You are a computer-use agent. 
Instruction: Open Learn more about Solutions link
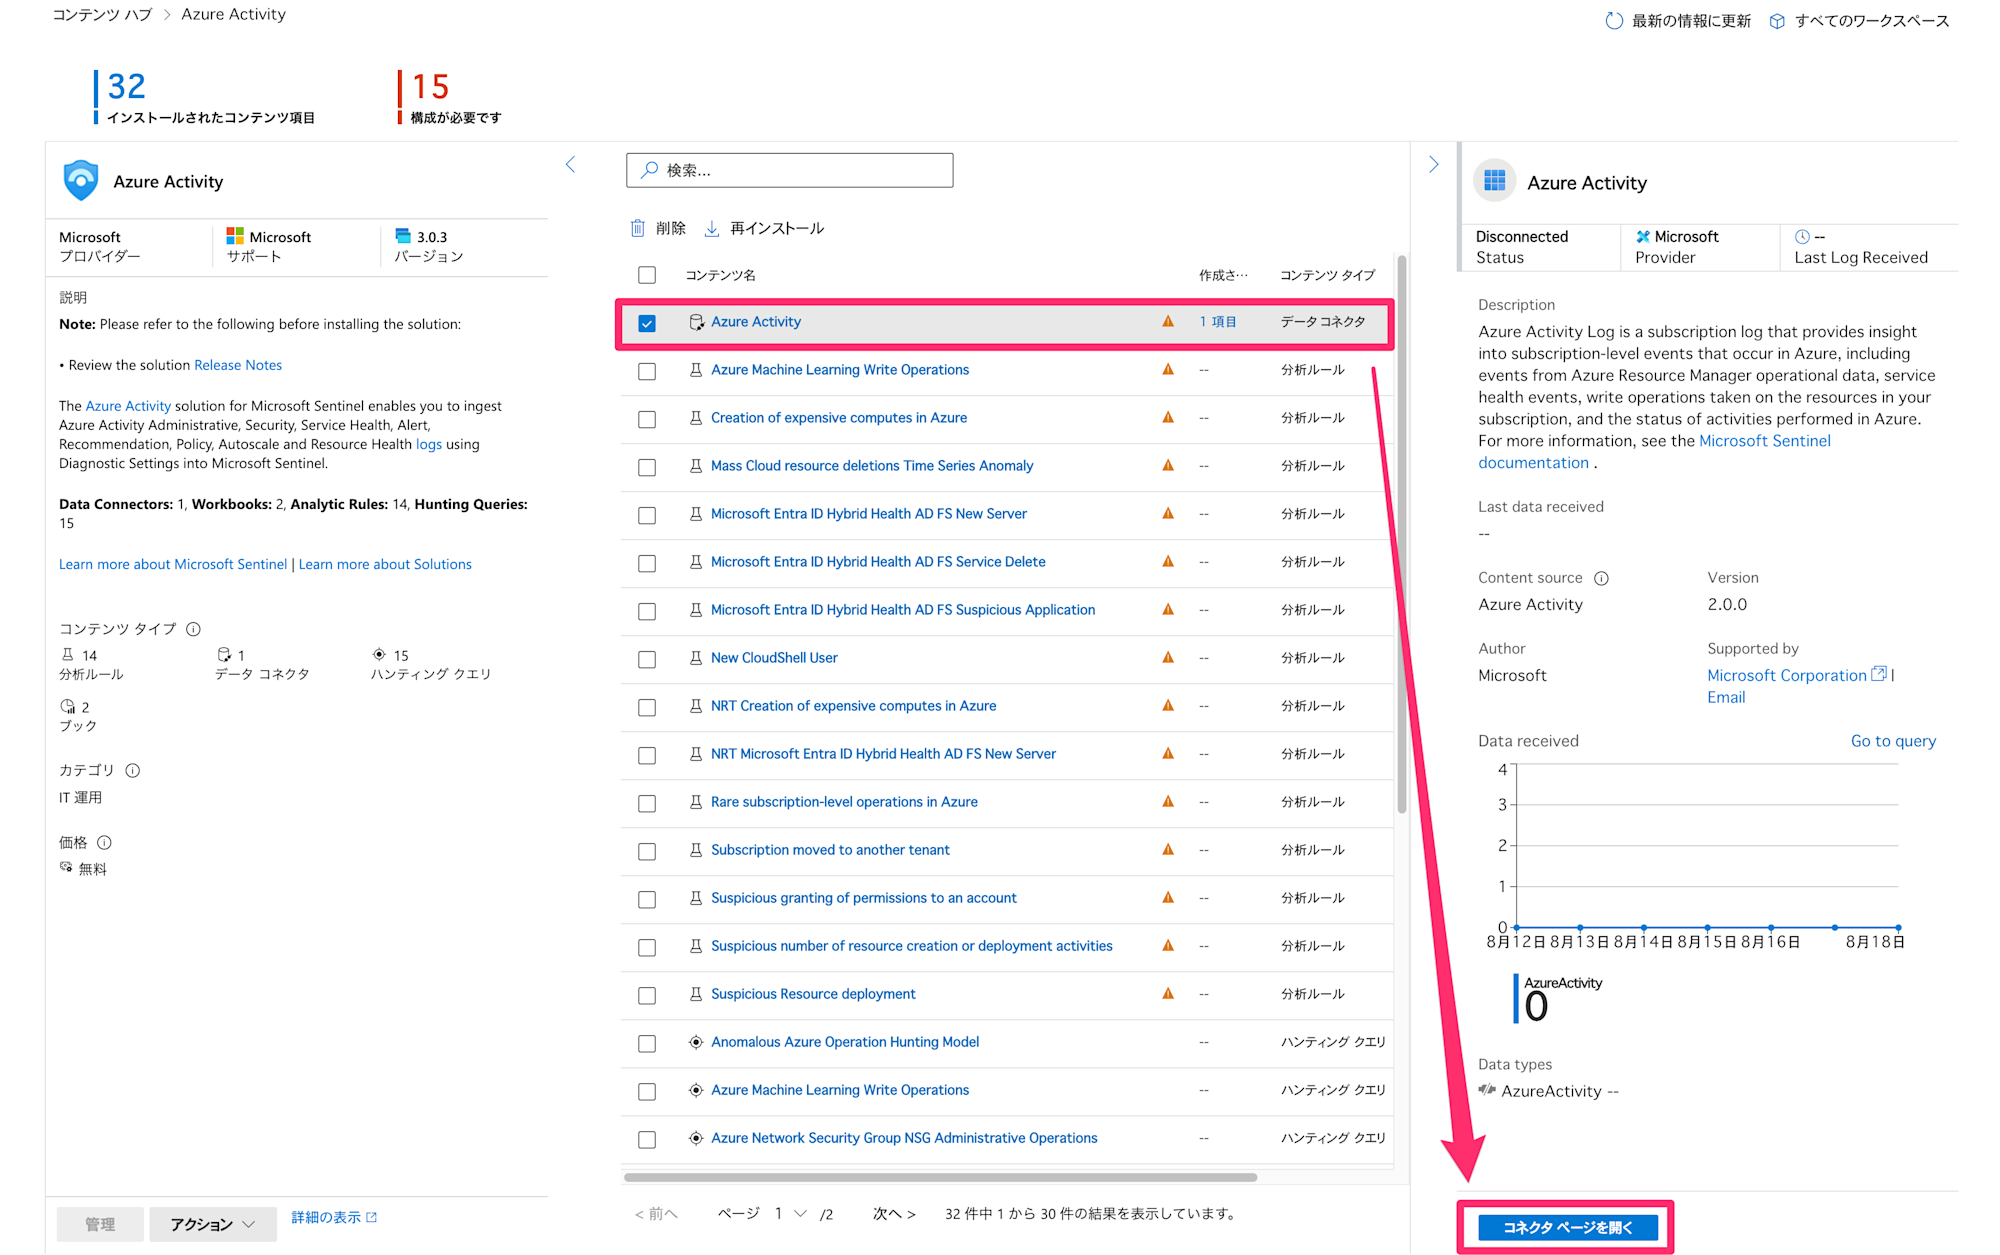(385, 564)
